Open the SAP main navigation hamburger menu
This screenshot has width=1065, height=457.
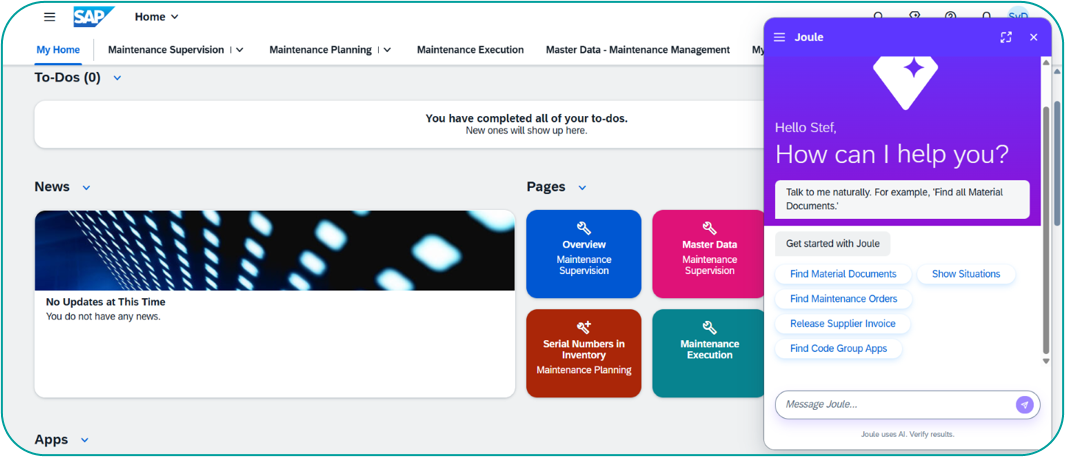pos(49,17)
